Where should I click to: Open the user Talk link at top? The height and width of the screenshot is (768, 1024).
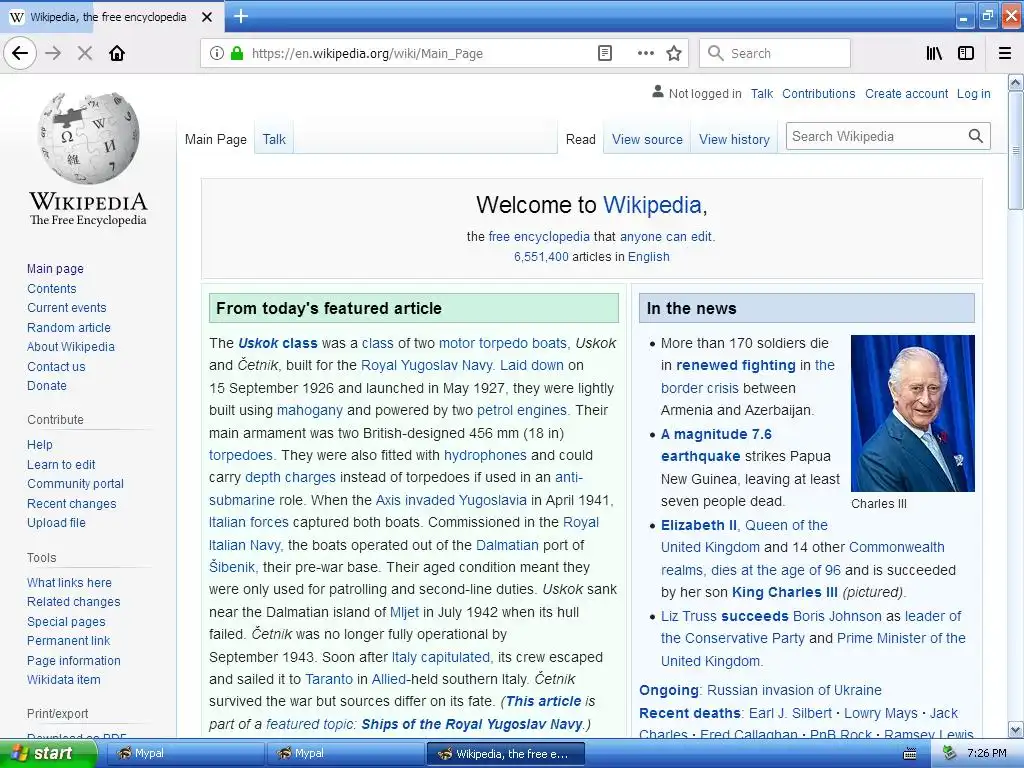761,93
